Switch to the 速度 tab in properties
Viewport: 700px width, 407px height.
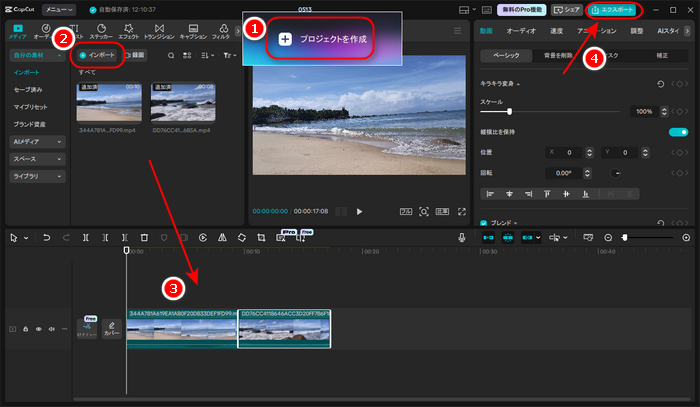coord(556,31)
